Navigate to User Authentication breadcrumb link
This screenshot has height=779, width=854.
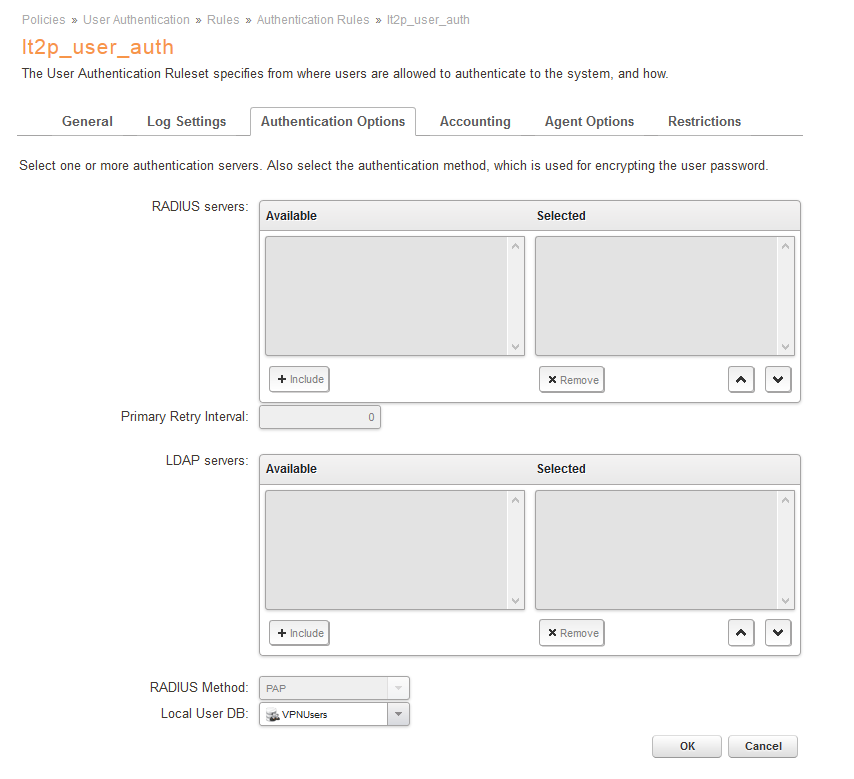tap(136, 20)
